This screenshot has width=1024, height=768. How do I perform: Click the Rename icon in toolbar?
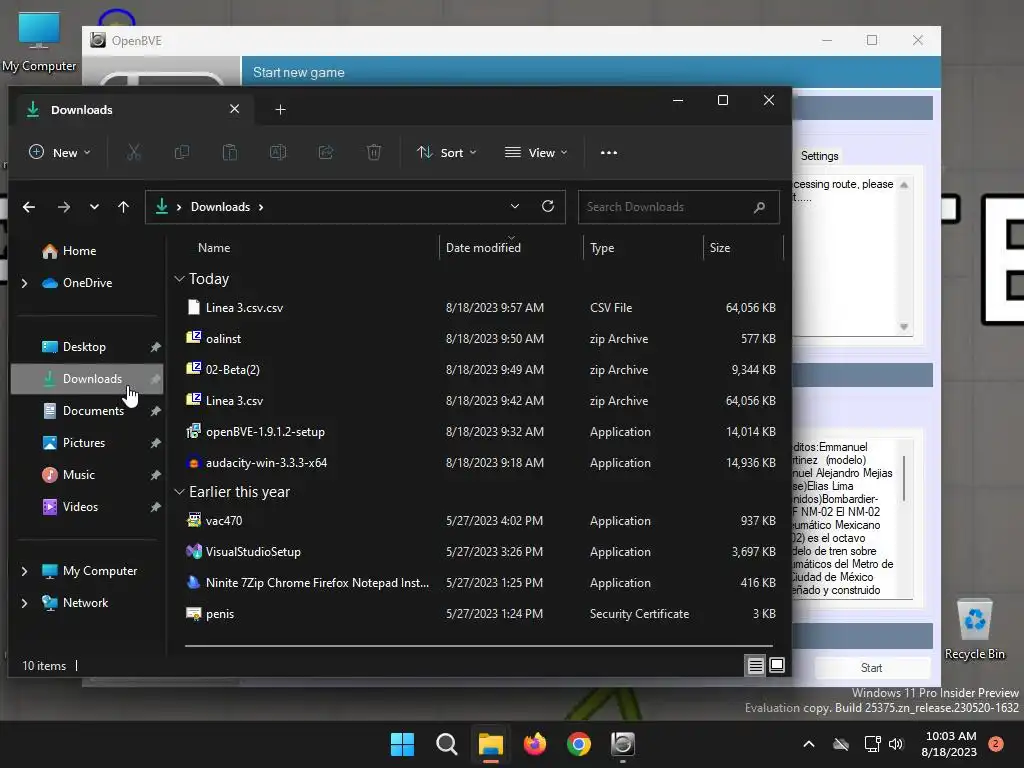tap(278, 153)
